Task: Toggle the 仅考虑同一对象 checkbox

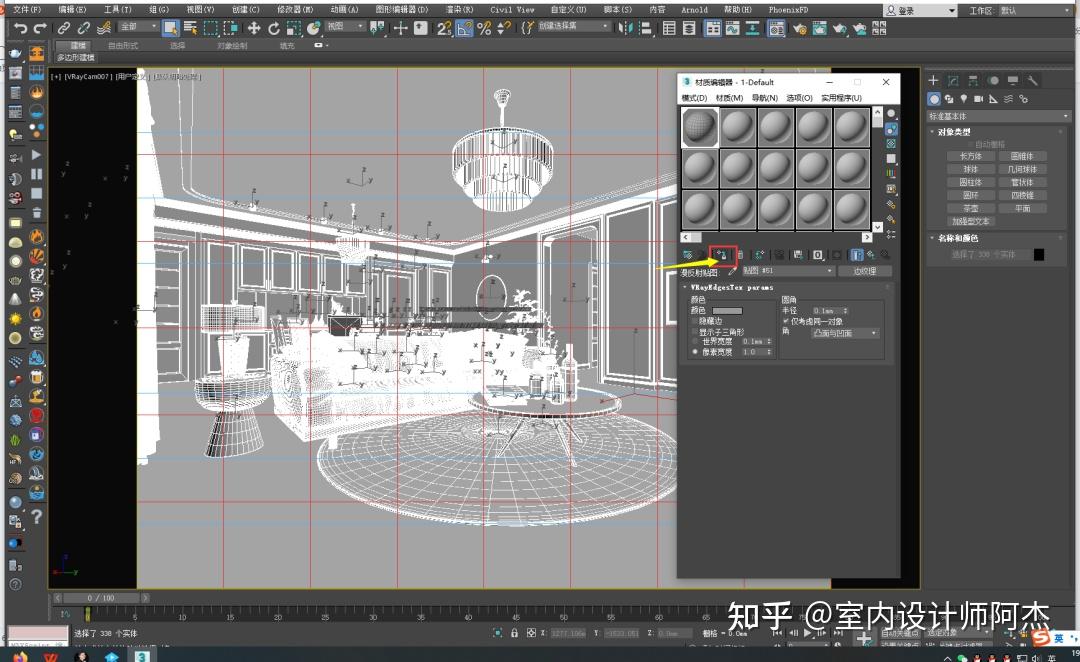Action: (x=786, y=321)
